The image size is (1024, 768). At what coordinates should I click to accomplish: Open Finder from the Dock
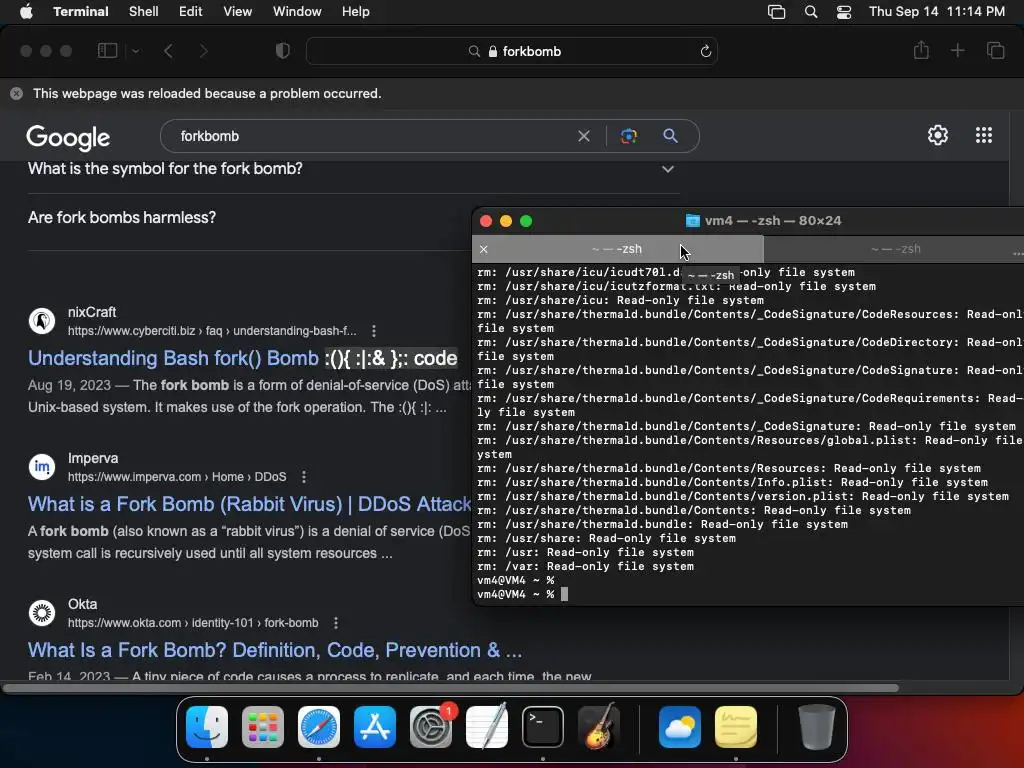coord(207,727)
